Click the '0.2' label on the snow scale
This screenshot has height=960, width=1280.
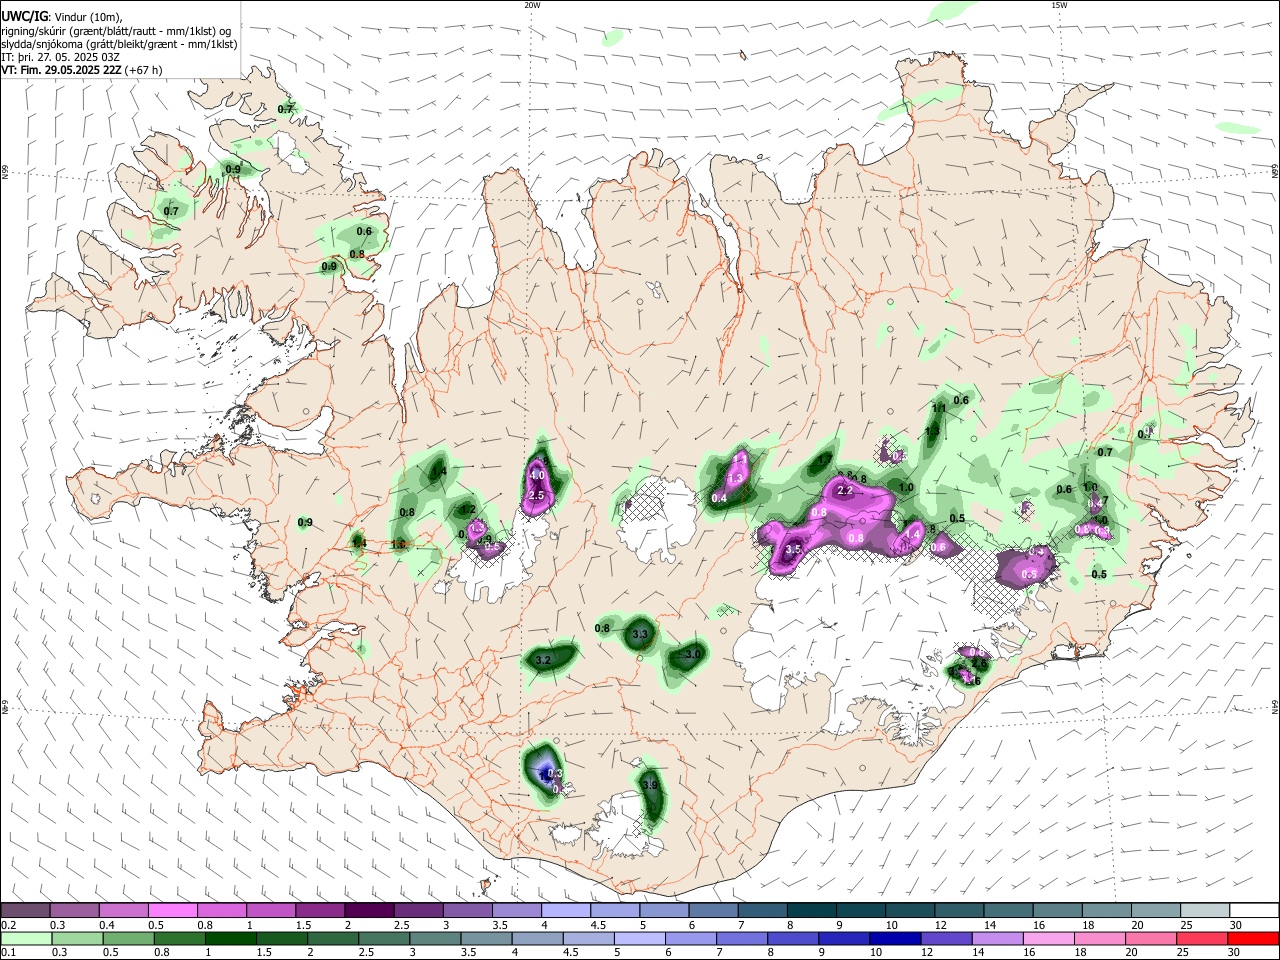point(8,925)
